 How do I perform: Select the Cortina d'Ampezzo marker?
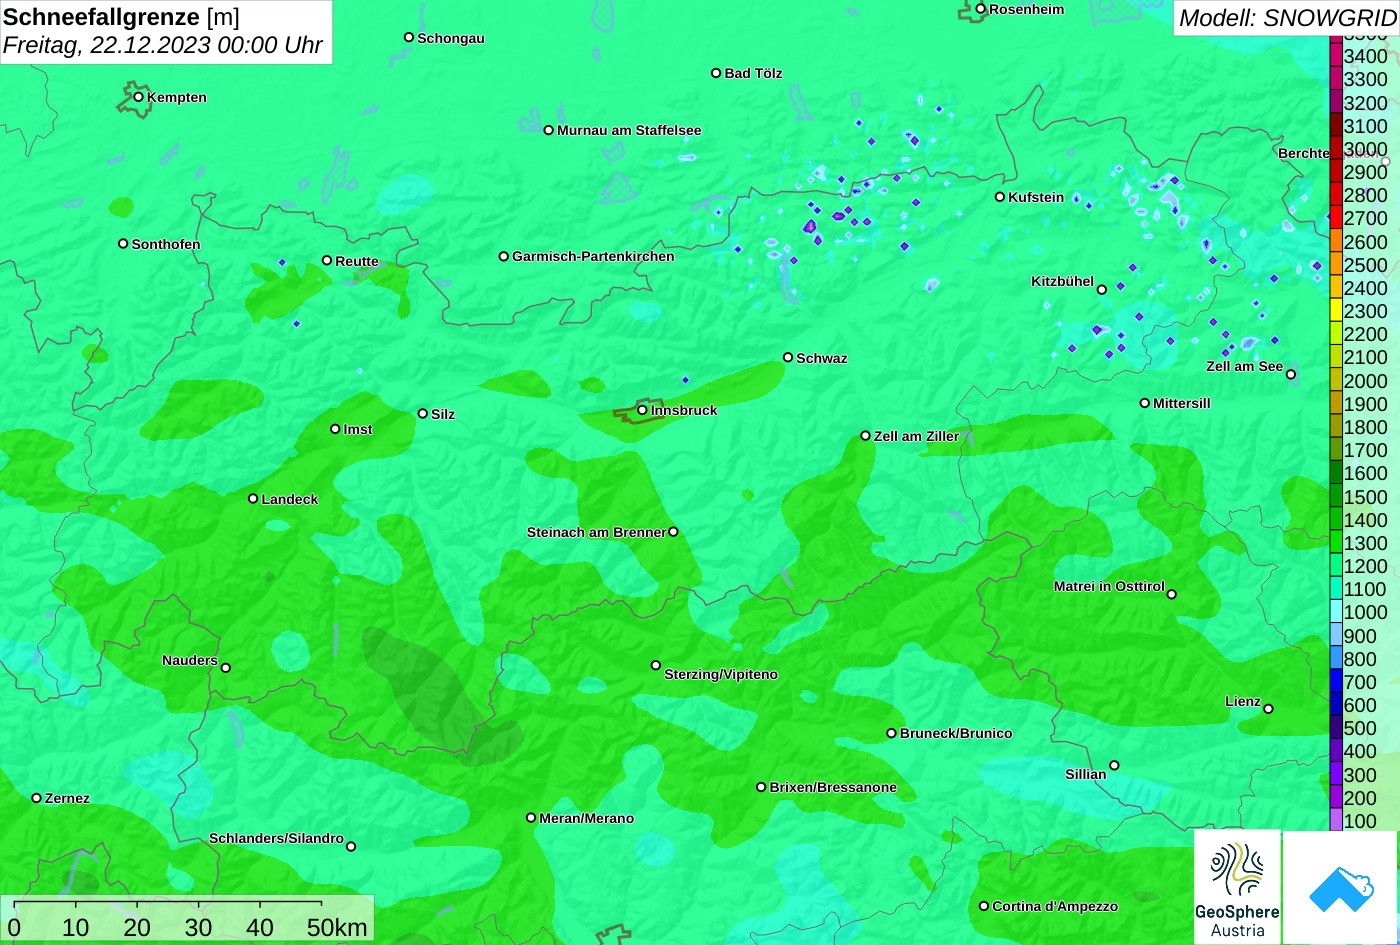tap(983, 906)
